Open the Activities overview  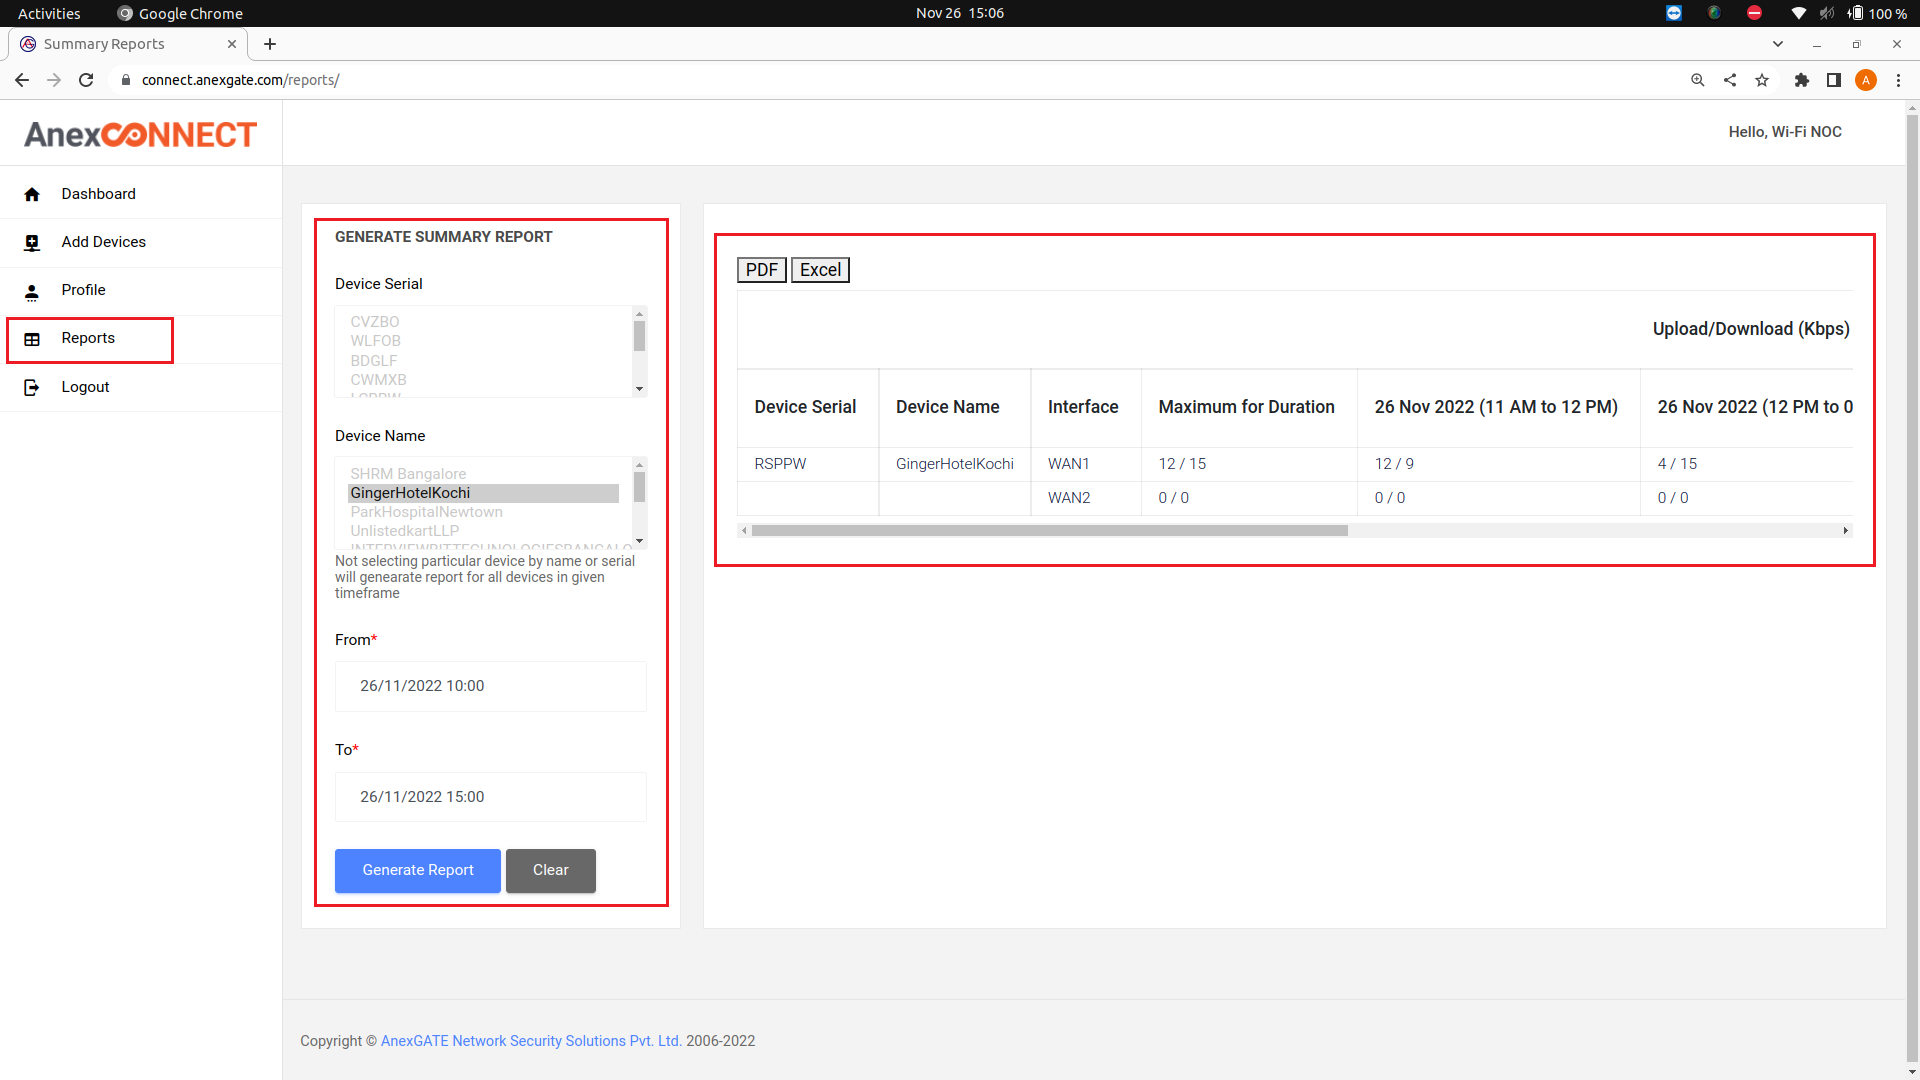pos(49,13)
